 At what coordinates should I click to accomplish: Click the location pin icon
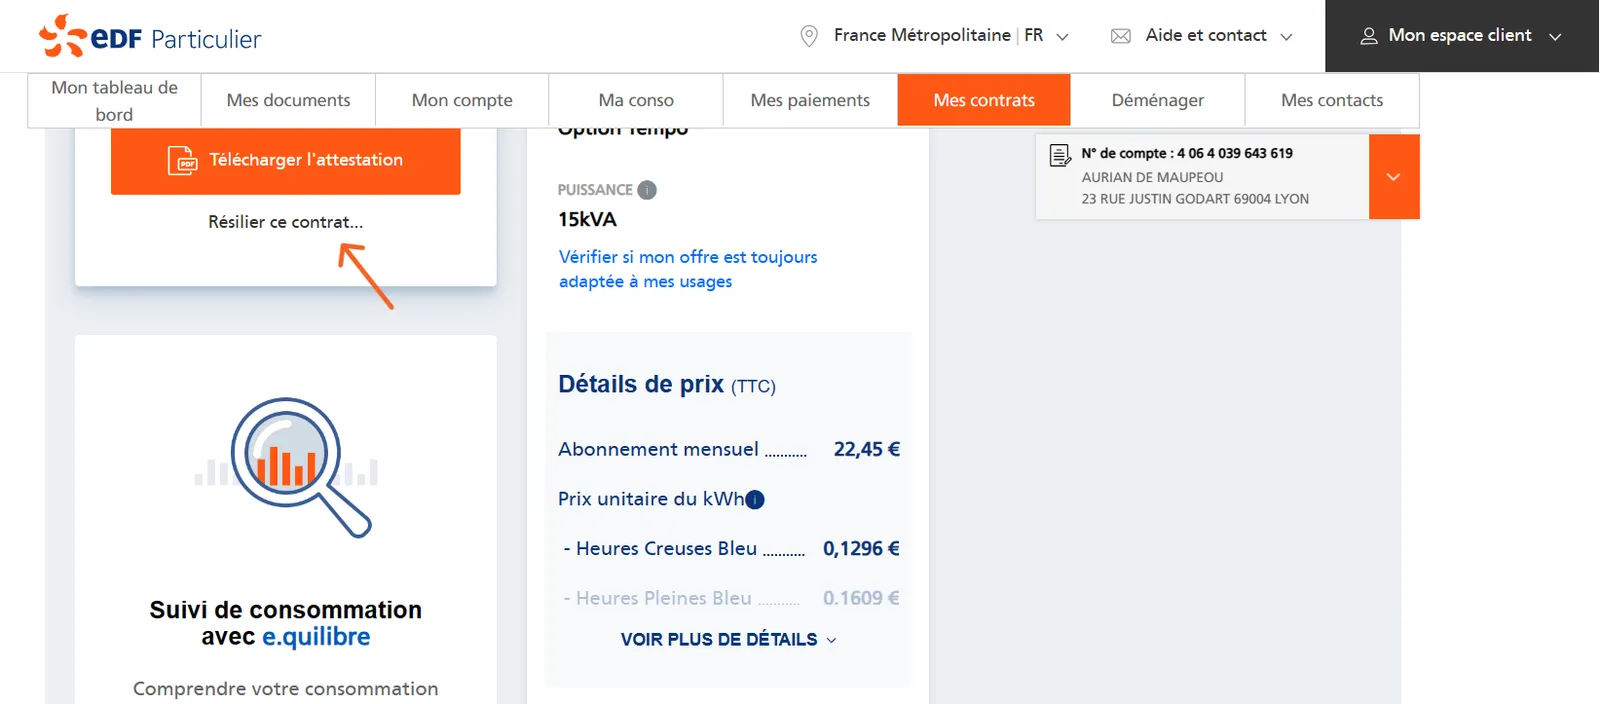click(809, 36)
